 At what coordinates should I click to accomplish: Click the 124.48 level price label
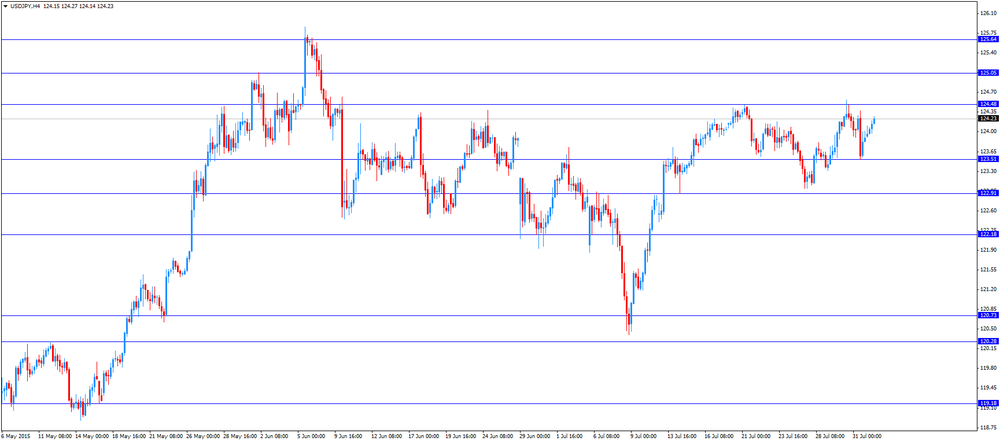(x=988, y=104)
